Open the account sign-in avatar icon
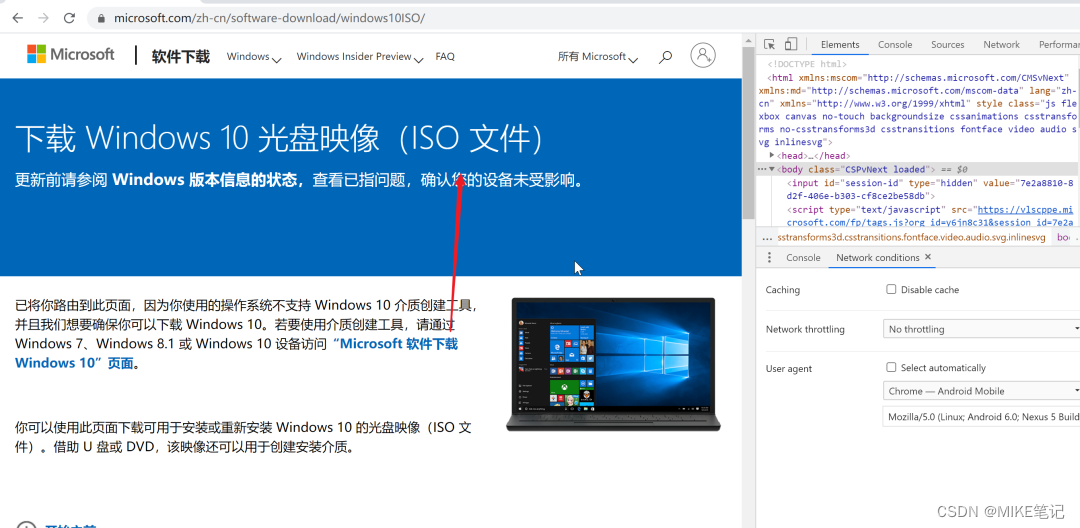This screenshot has height=528, width=1080. pyautogui.click(x=703, y=55)
